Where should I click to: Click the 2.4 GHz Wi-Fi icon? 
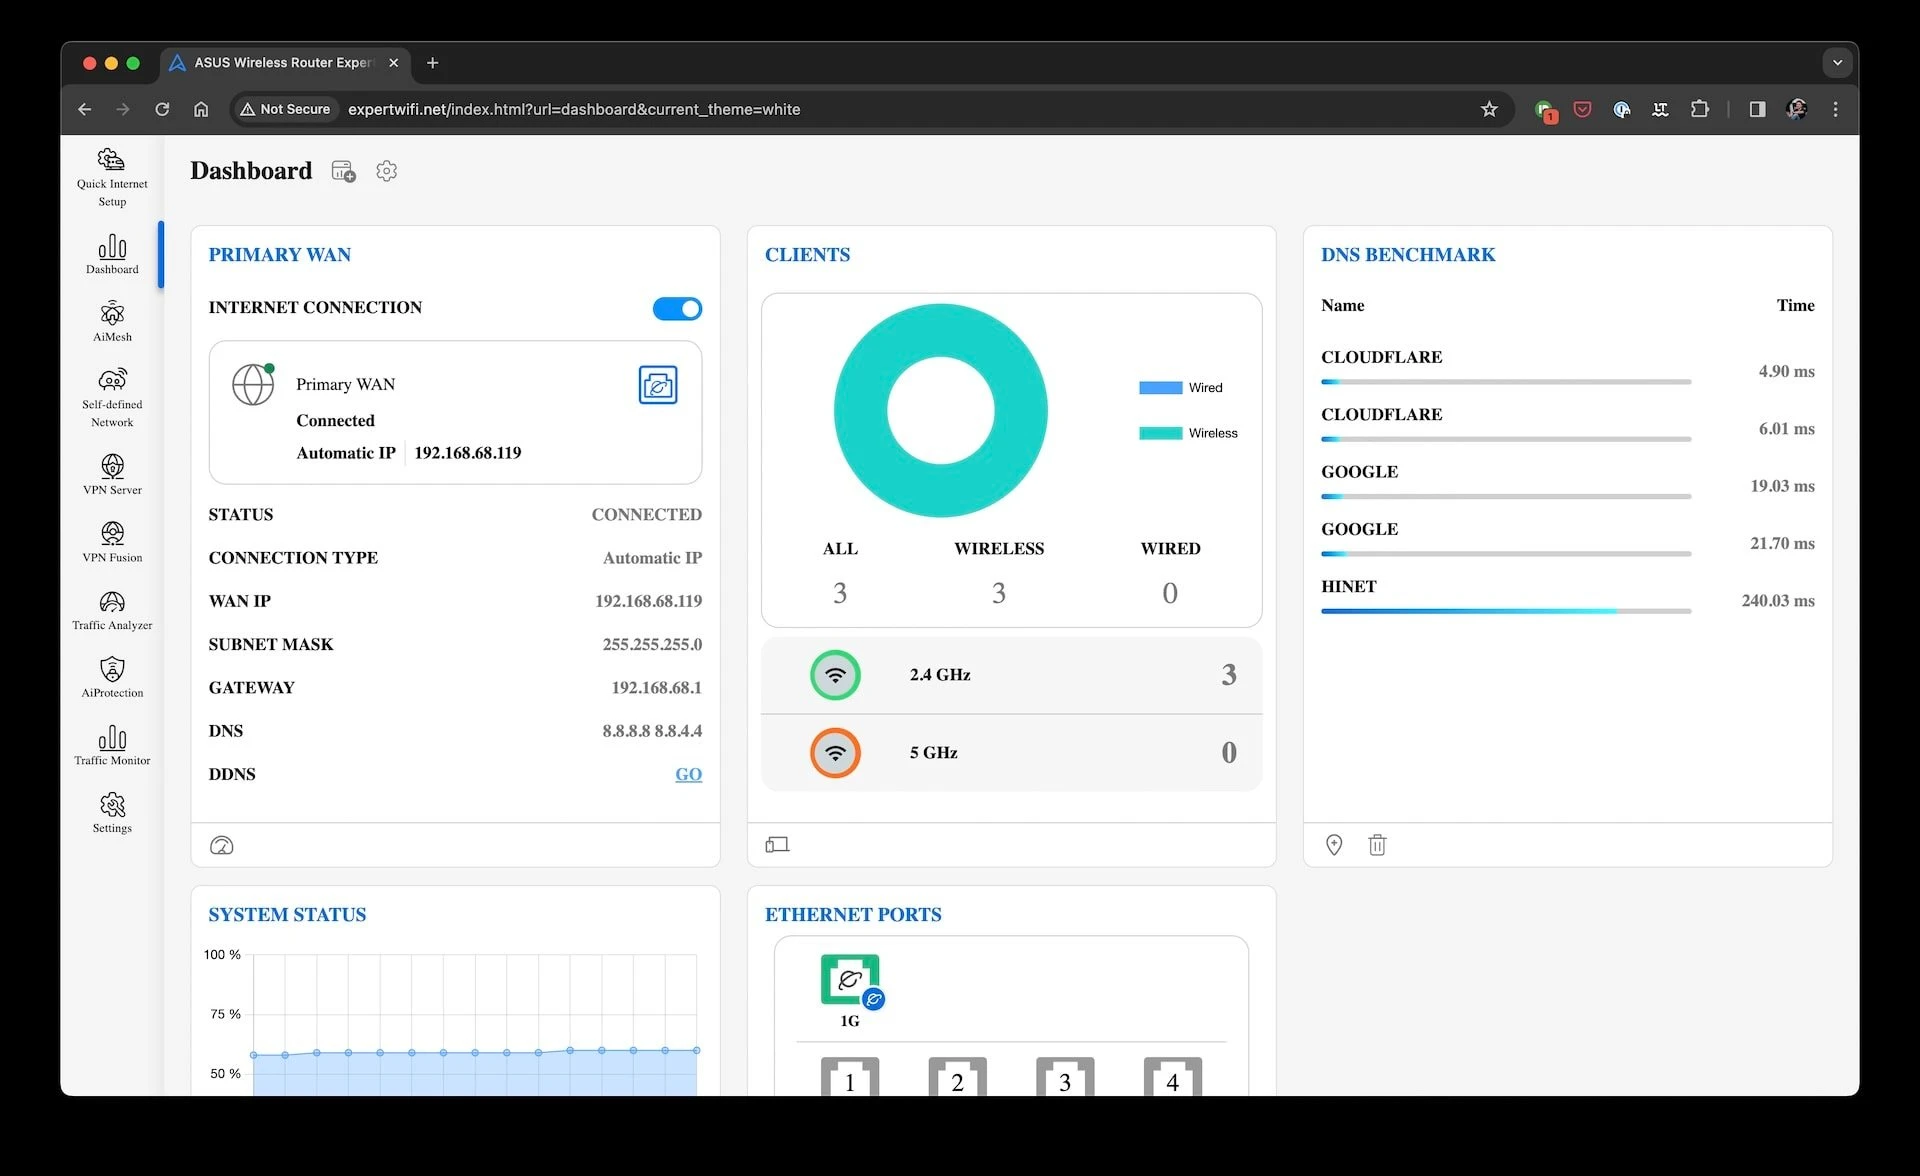835,675
